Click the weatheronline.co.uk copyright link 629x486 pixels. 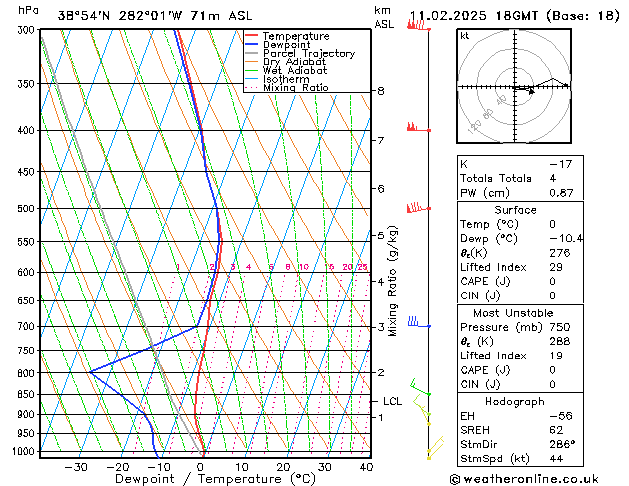click(x=524, y=479)
